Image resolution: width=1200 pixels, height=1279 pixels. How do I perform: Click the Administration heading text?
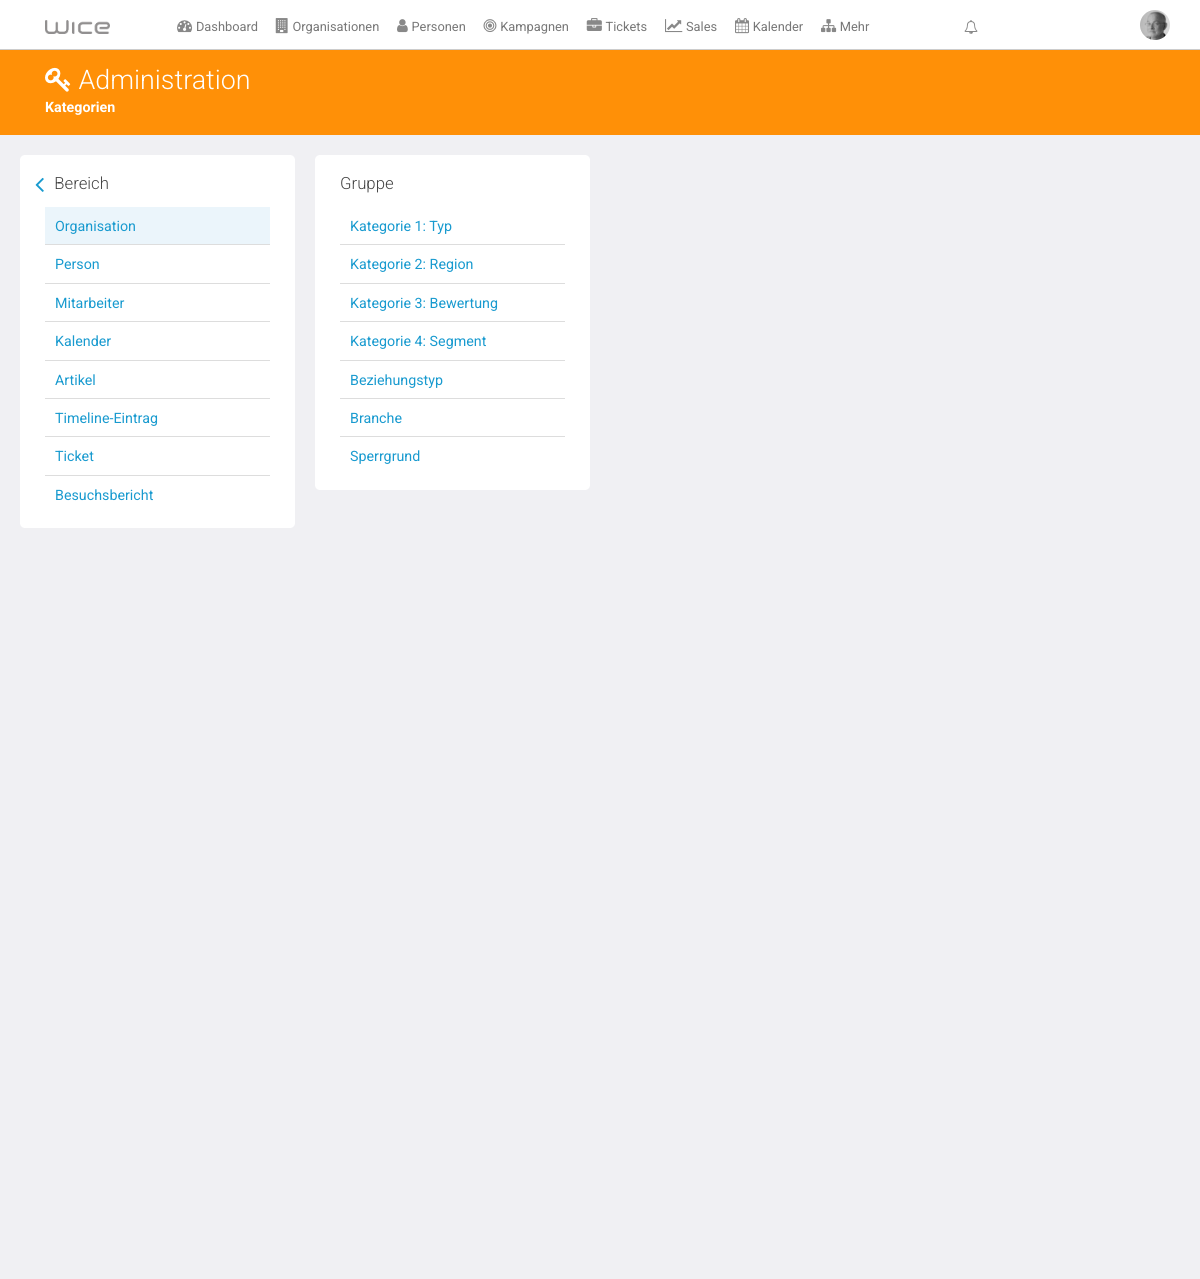pyautogui.click(x=164, y=80)
